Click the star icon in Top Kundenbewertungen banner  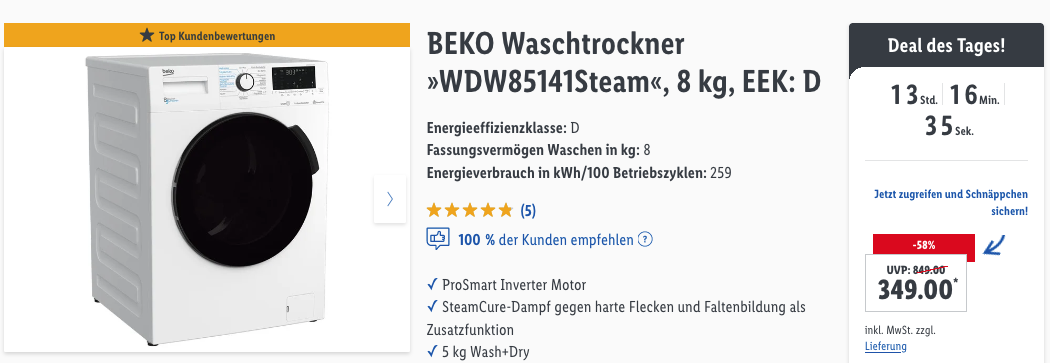147,35
